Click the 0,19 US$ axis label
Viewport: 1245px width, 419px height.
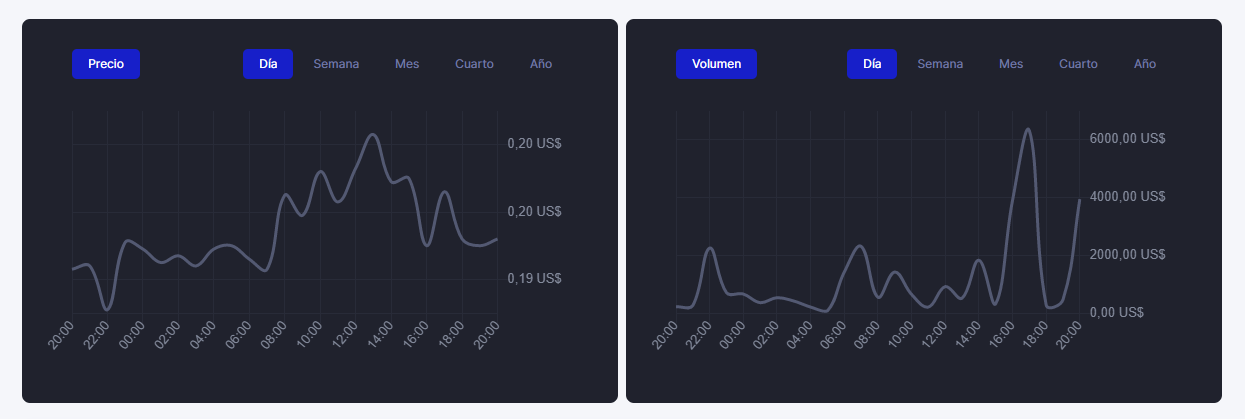pos(534,278)
